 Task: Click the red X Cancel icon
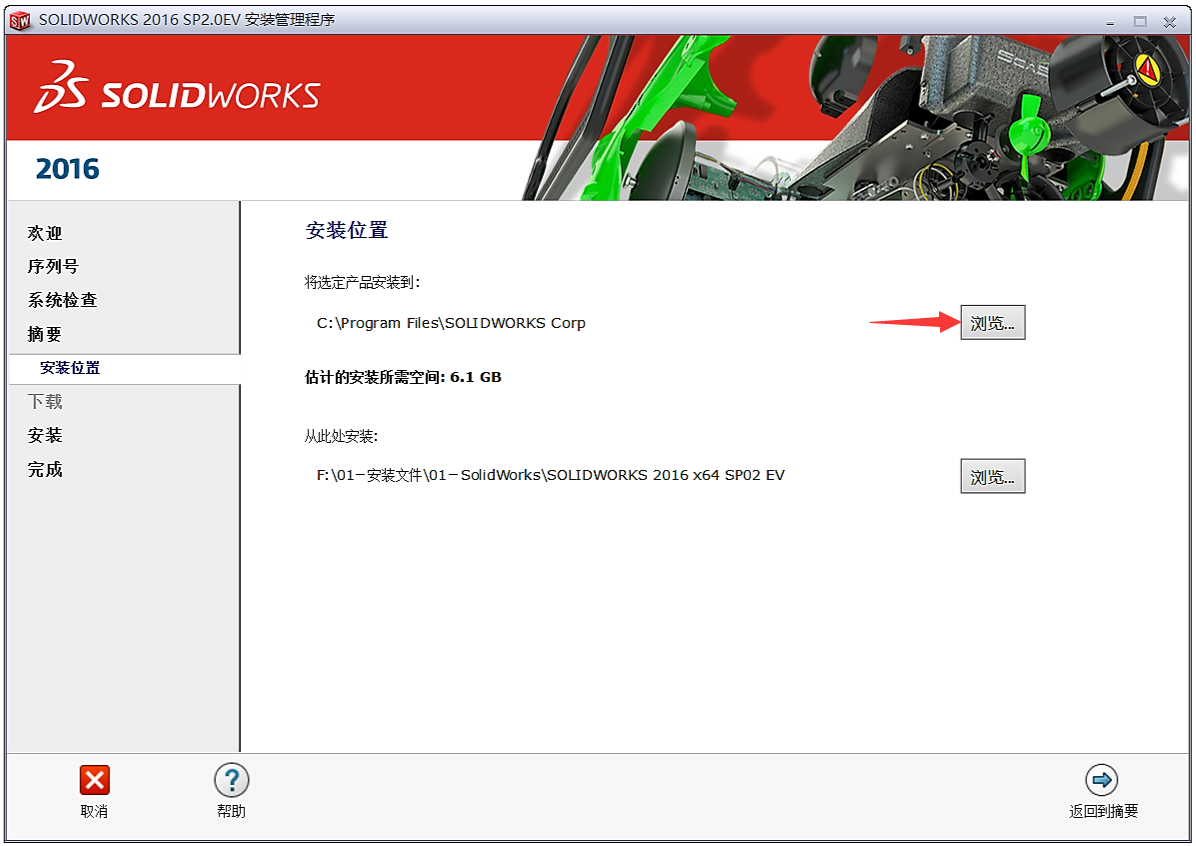tap(94, 781)
